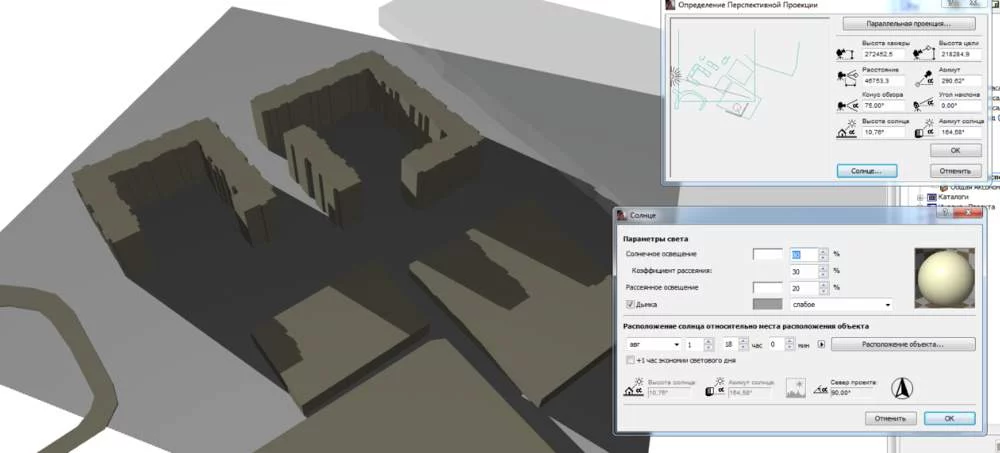Image resolution: width=1000 pixels, height=453 pixels.
Task: Click the Солнце button in perspective dialog
Action: tap(866, 171)
